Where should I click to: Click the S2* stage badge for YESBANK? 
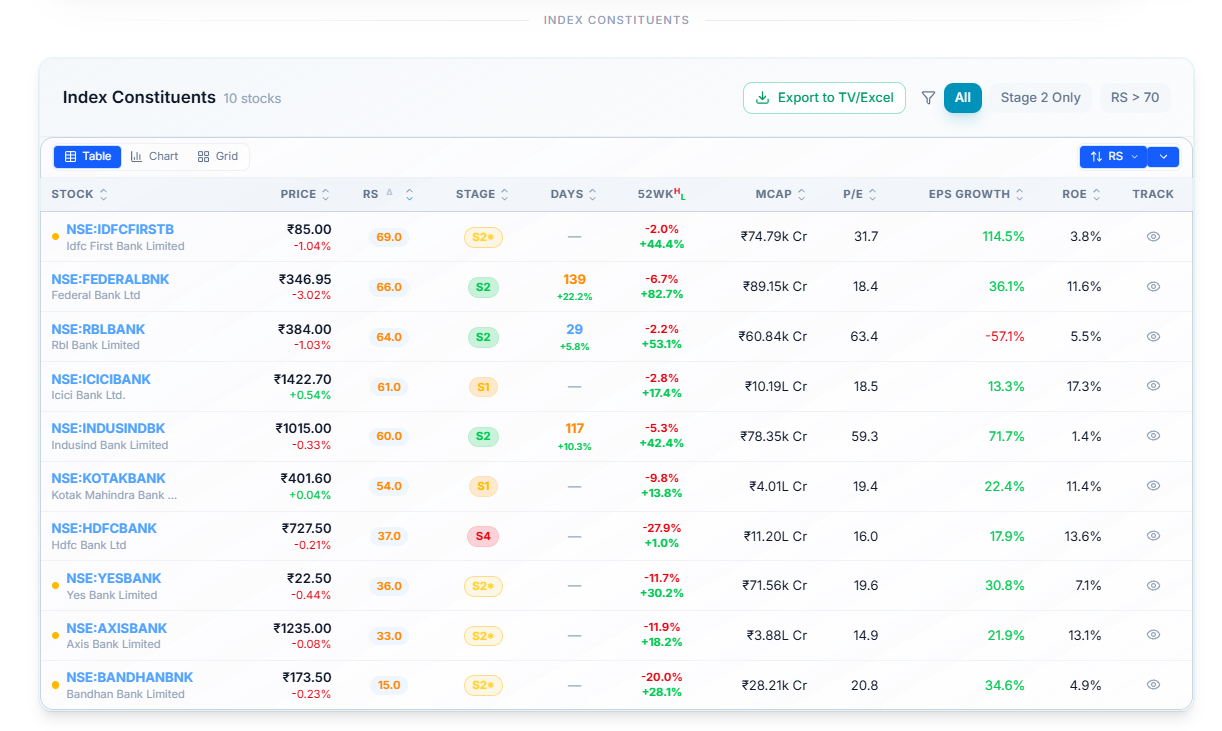tap(483, 586)
